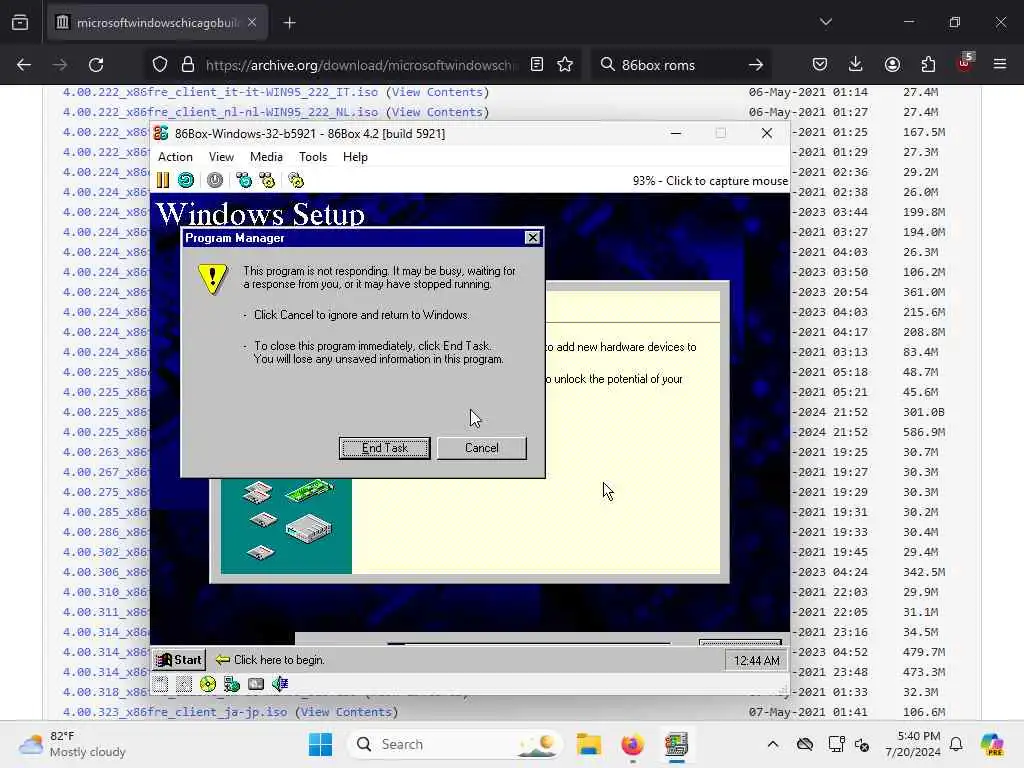The image size is (1024, 768).
Task: Click the 86Box app icon in title bar
Action: (x=161, y=133)
